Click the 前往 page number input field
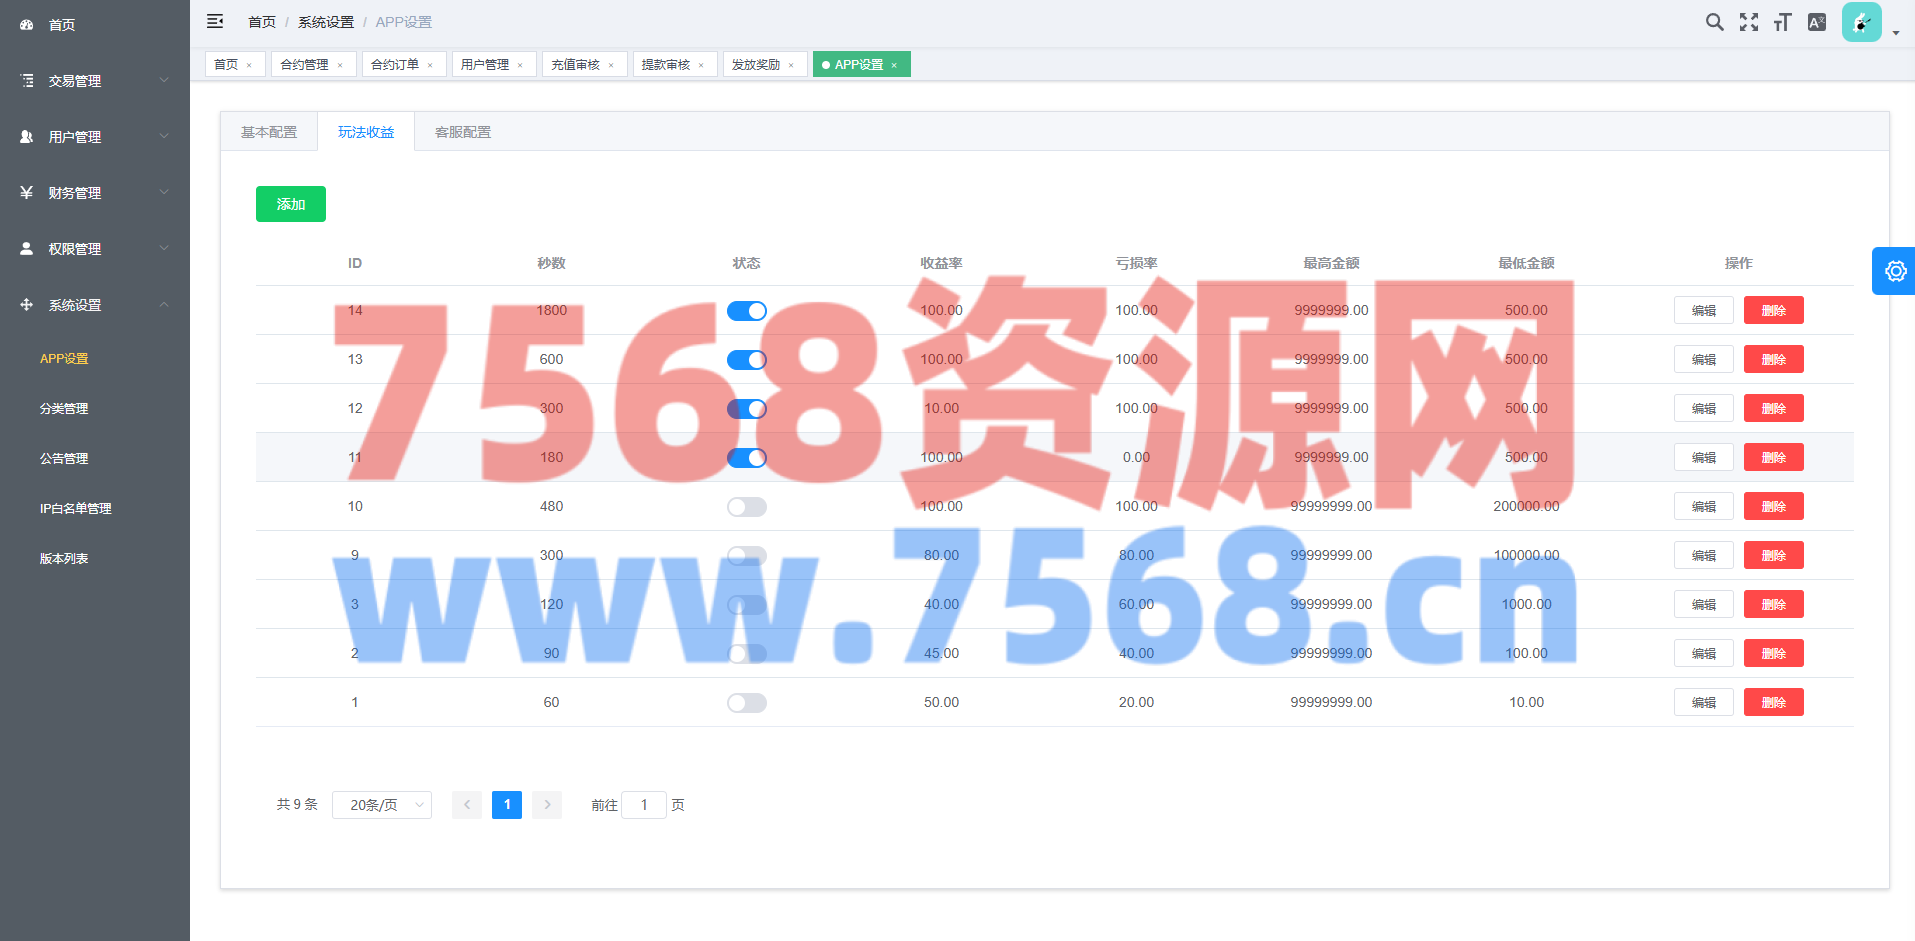The height and width of the screenshot is (941, 1915). coord(644,805)
